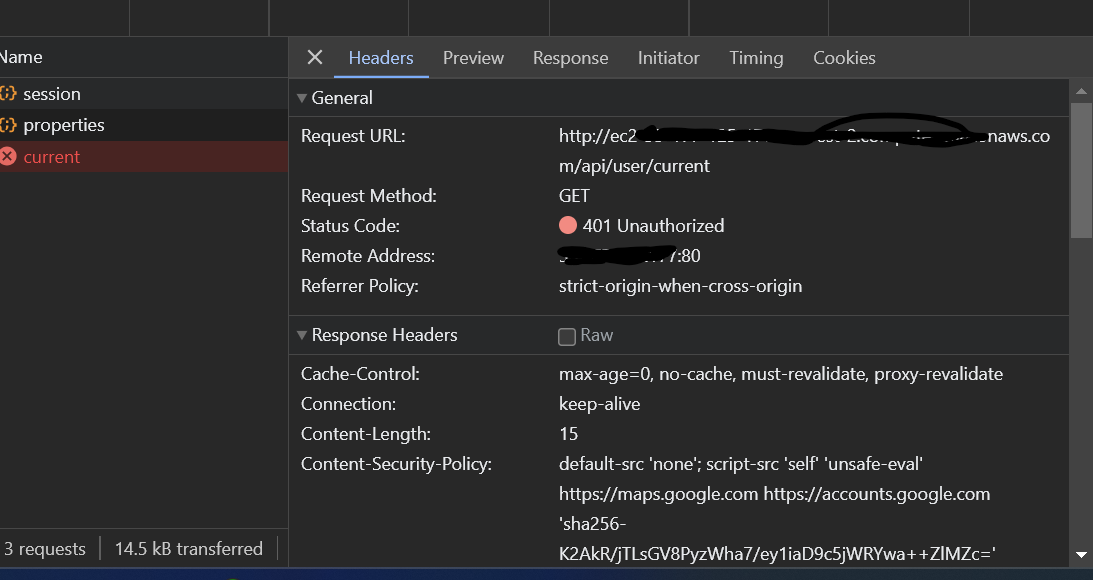The width and height of the screenshot is (1093, 580).
Task: Enable the Raw response headers checkbox
Action: pyautogui.click(x=567, y=336)
